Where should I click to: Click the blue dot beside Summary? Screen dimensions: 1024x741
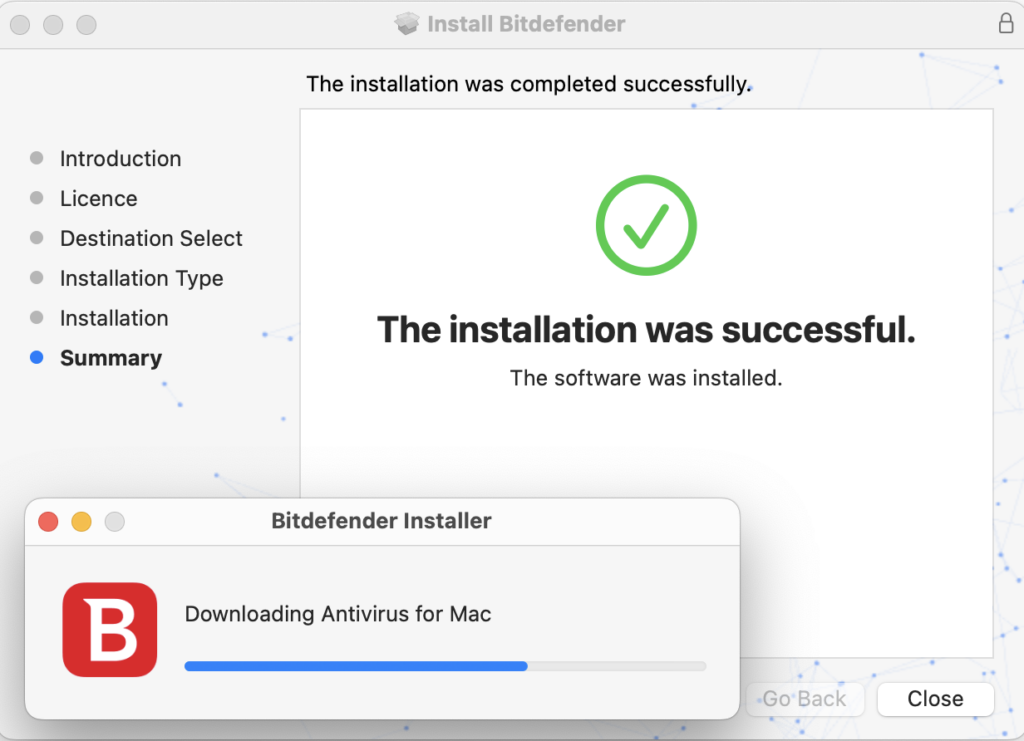tap(37, 357)
